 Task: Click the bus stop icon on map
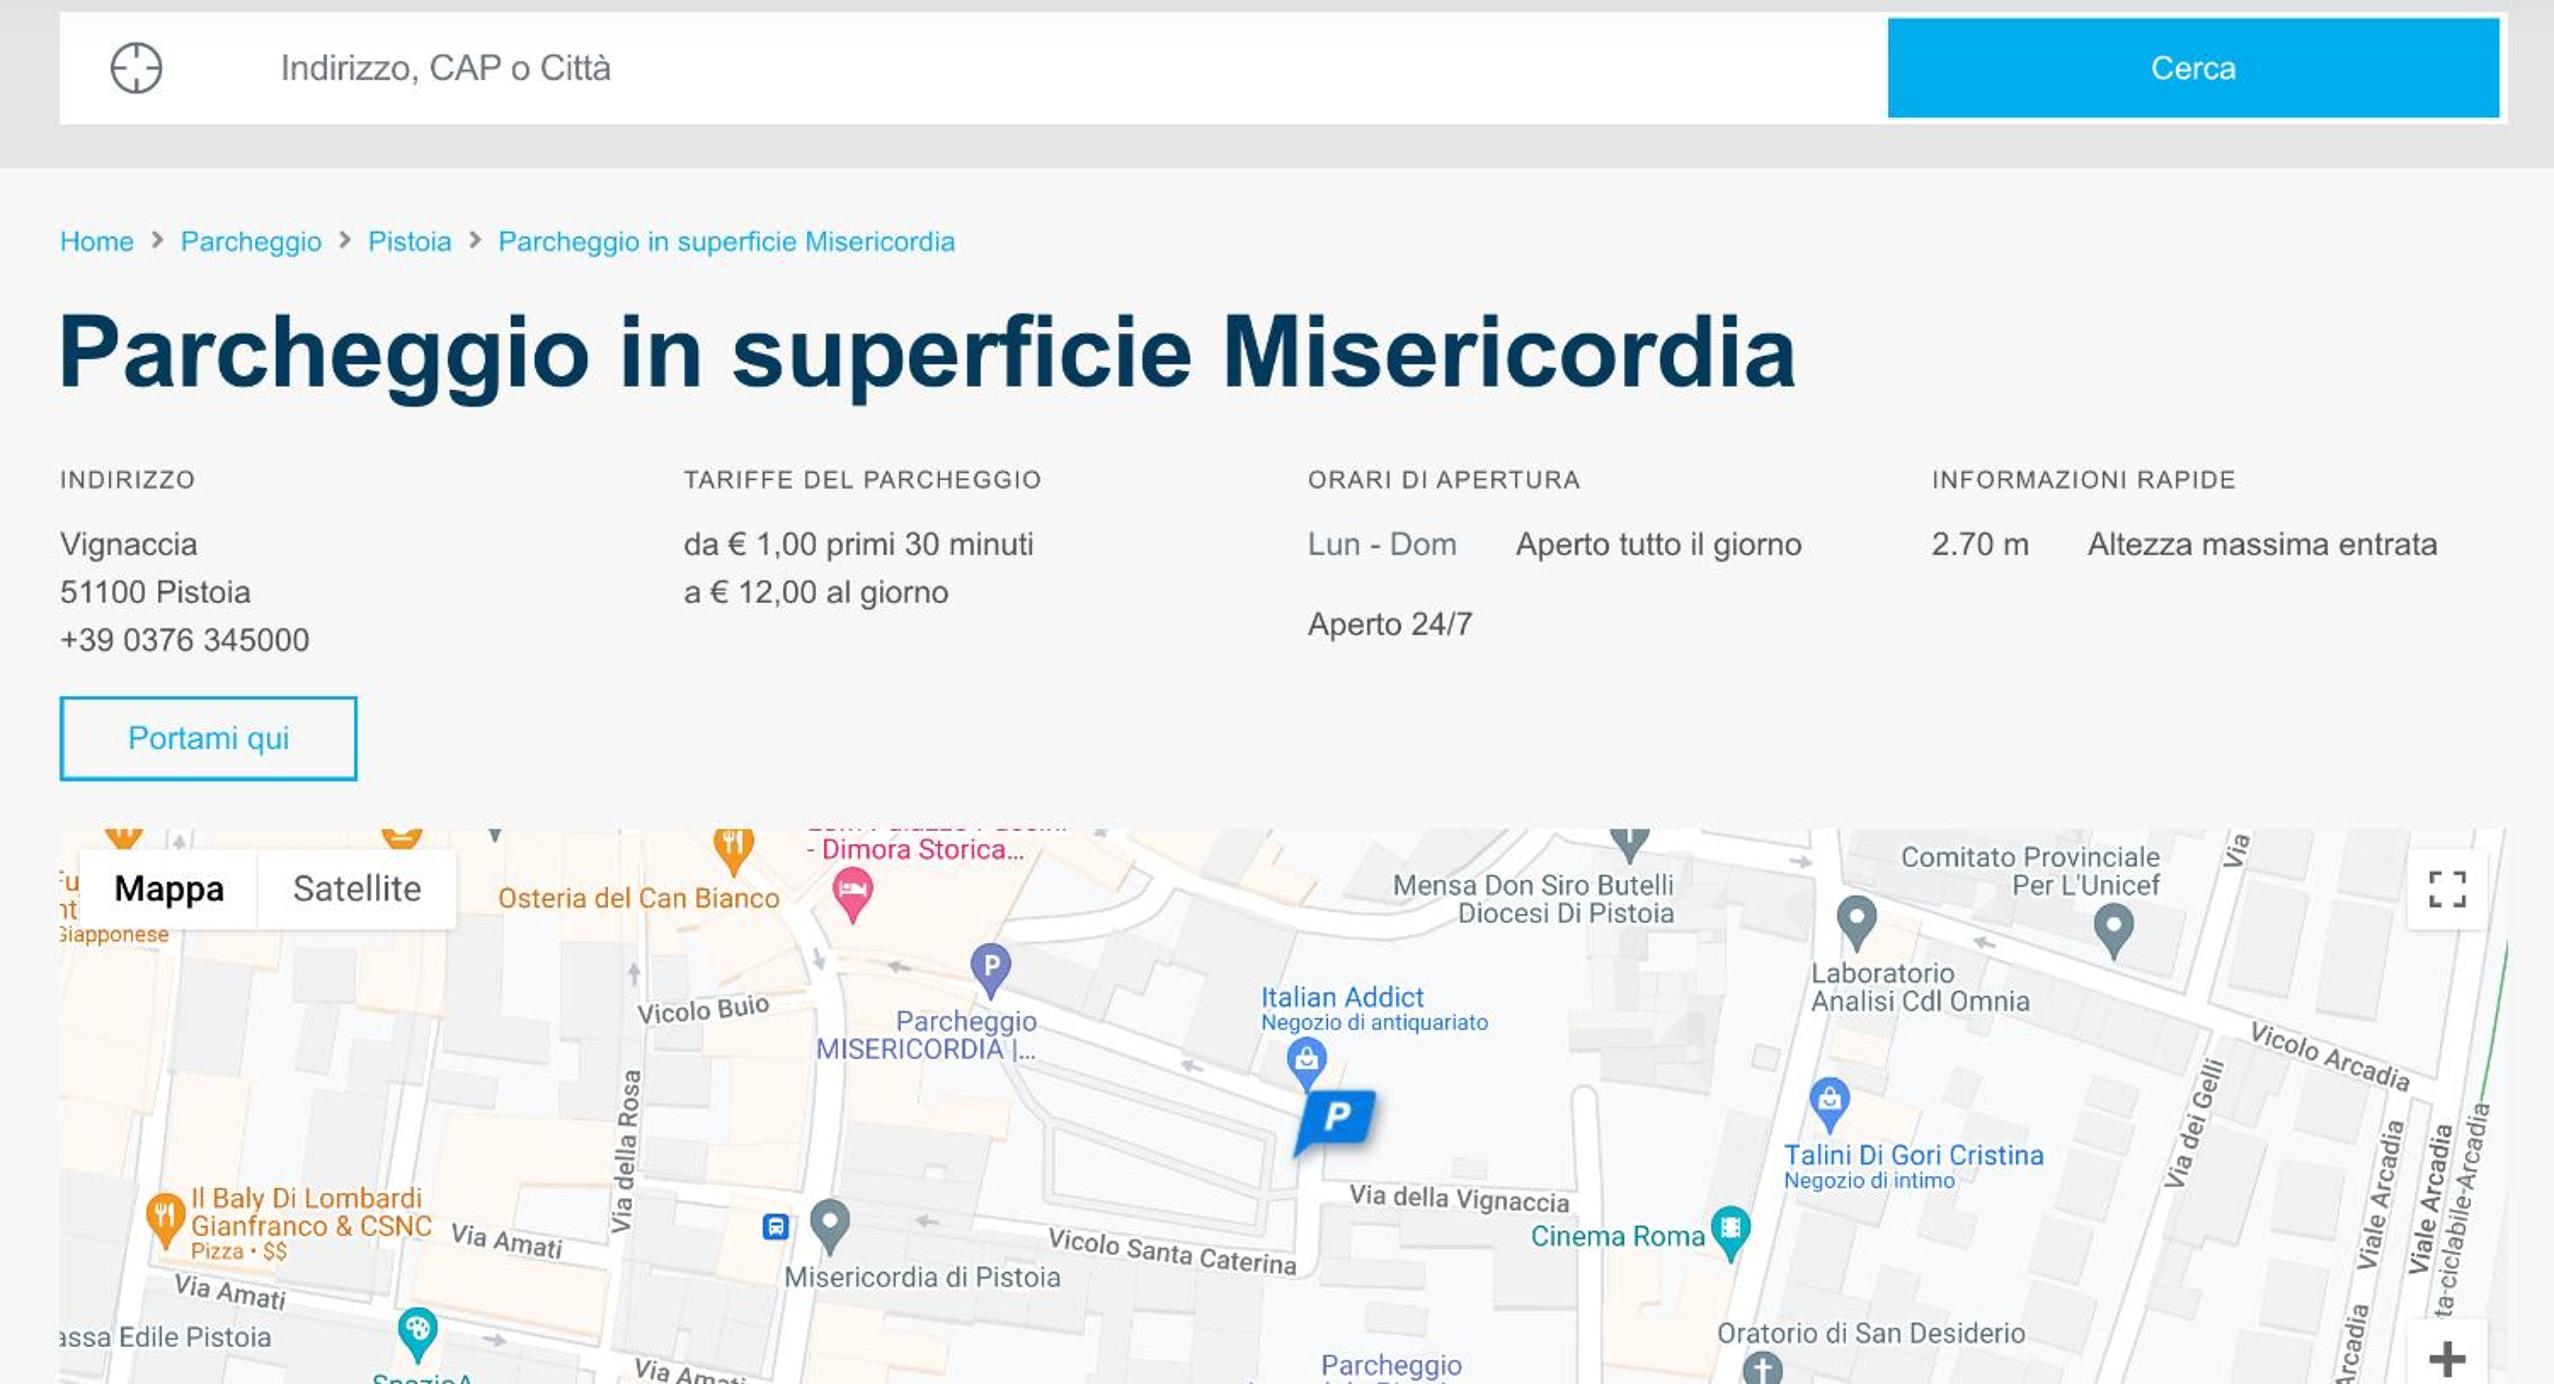tap(775, 1226)
